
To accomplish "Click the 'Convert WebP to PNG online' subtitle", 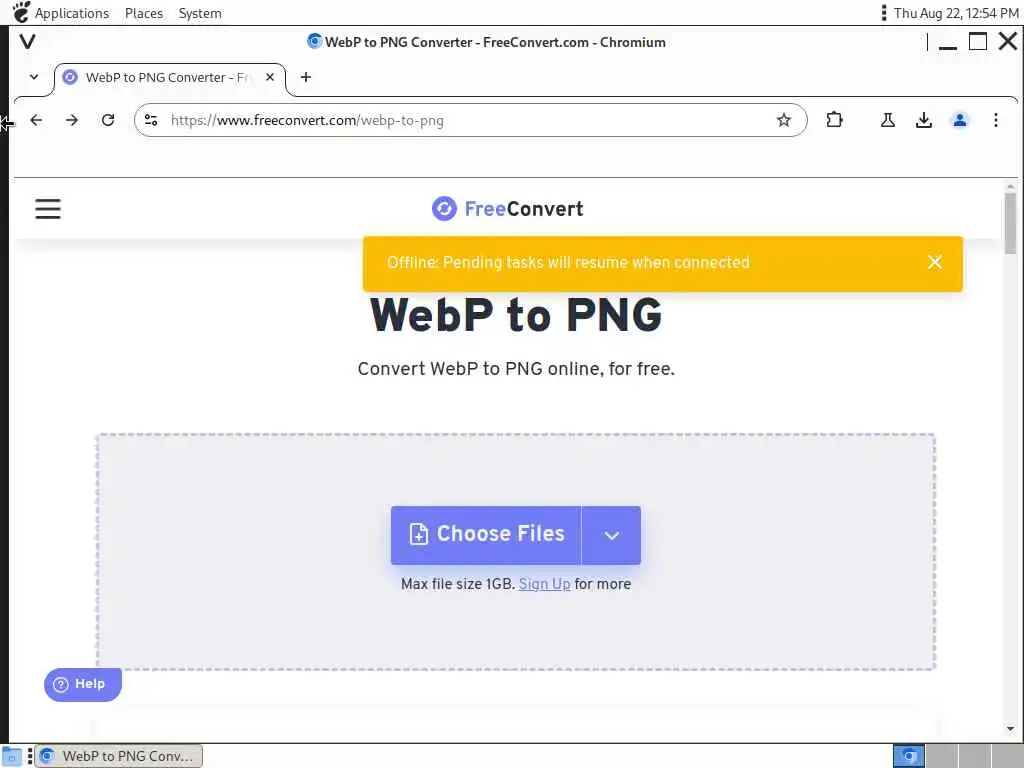I will tap(516, 369).
